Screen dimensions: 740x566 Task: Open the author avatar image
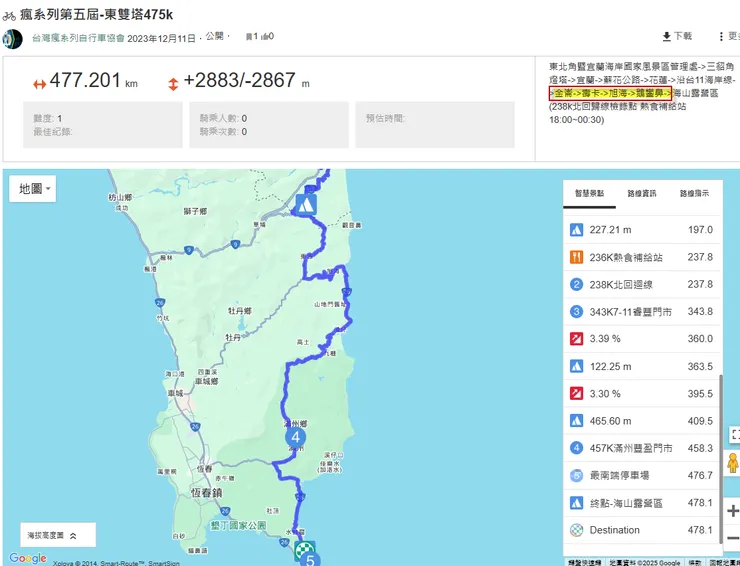(12, 39)
